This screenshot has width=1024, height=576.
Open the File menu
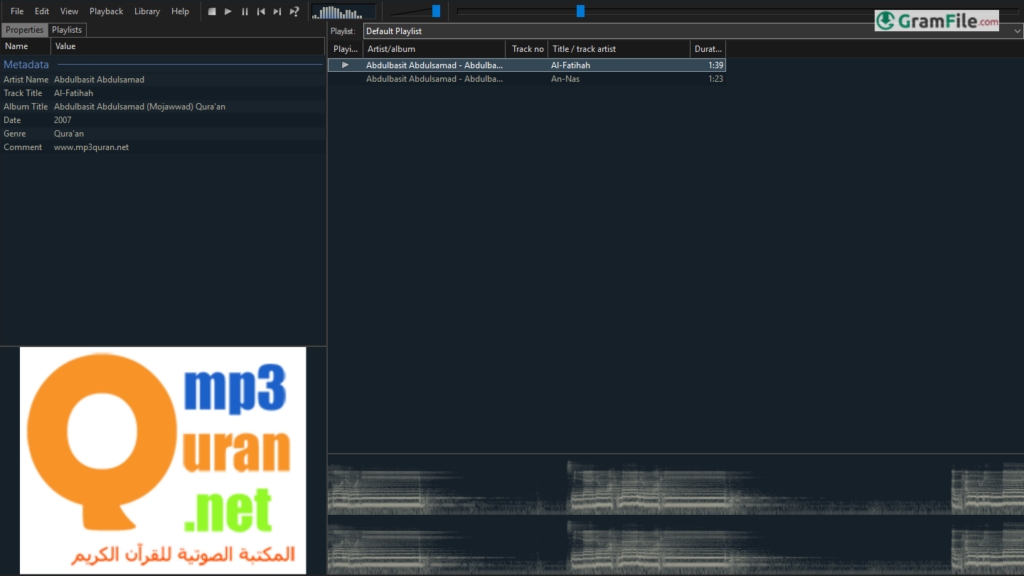(x=17, y=11)
